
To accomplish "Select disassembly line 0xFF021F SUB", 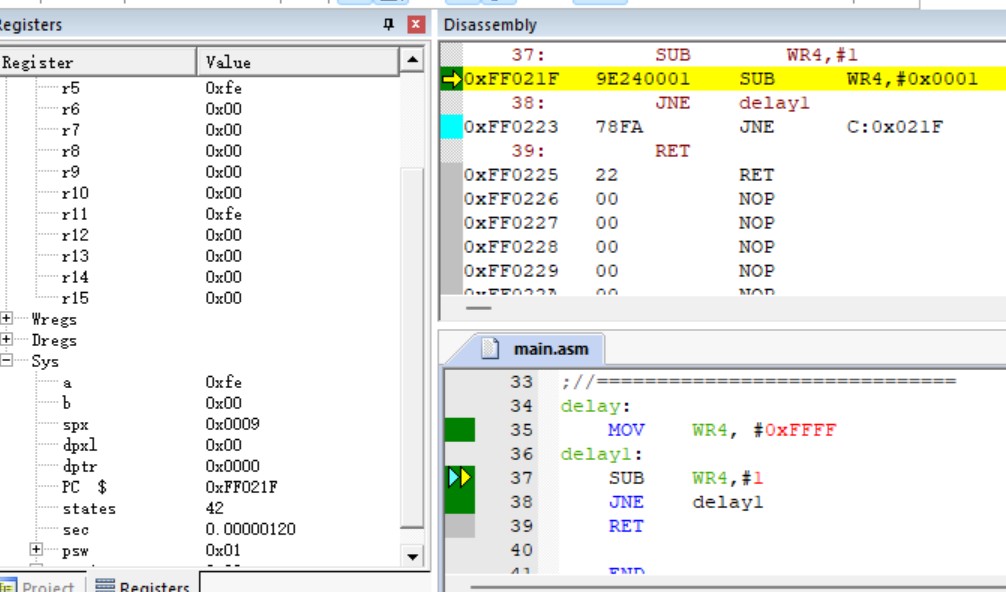I will coord(734,79).
